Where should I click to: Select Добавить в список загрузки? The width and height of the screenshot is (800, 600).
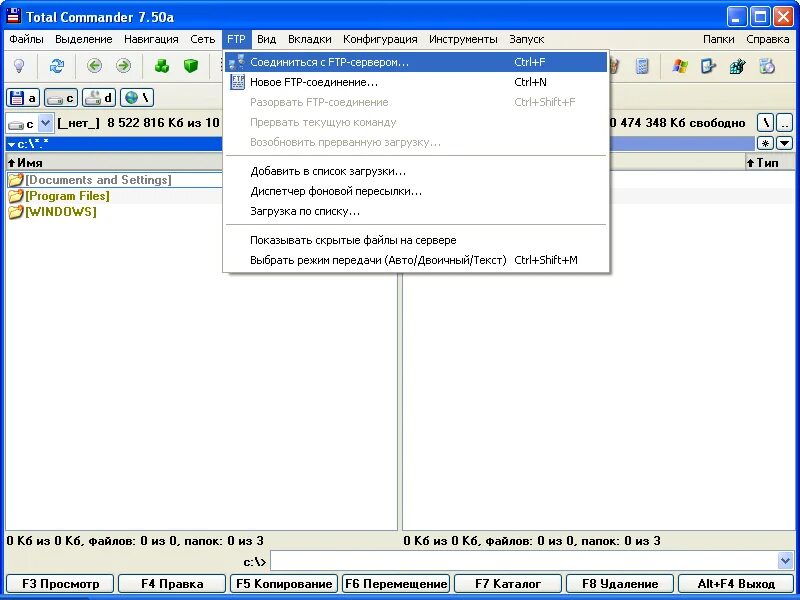(x=416, y=171)
